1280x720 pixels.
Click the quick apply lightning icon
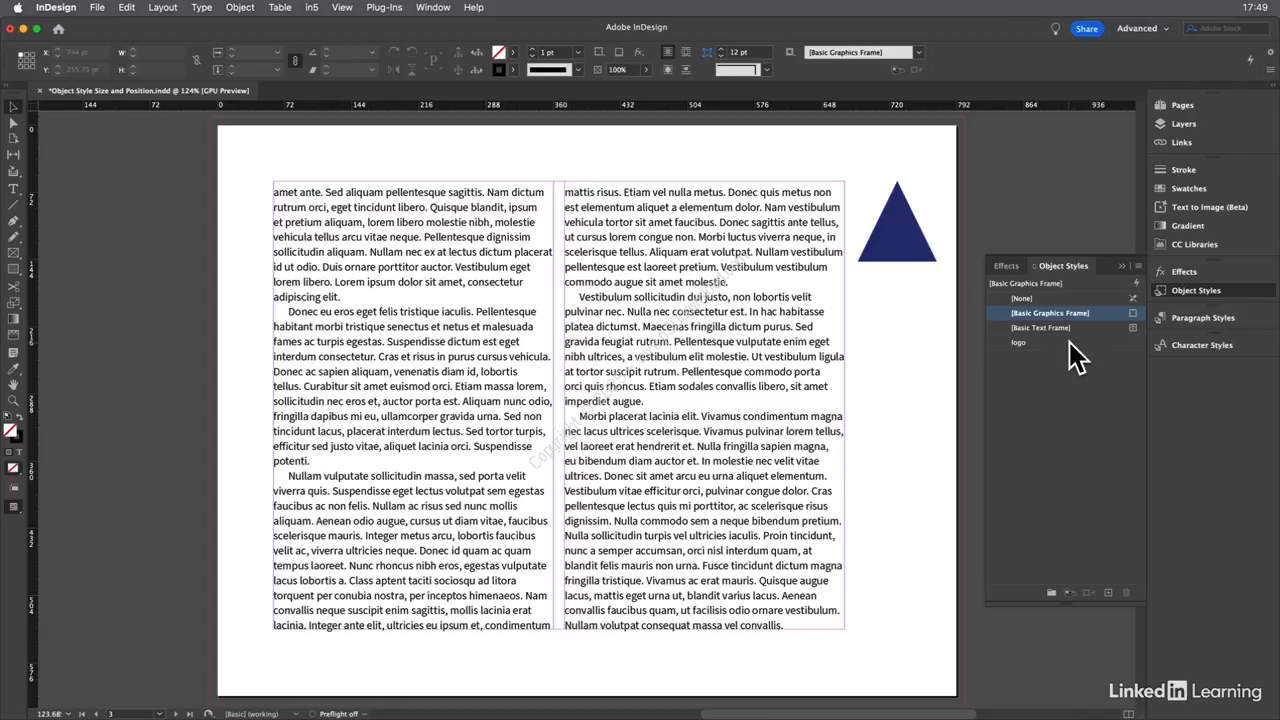click(x=1250, y=60)
